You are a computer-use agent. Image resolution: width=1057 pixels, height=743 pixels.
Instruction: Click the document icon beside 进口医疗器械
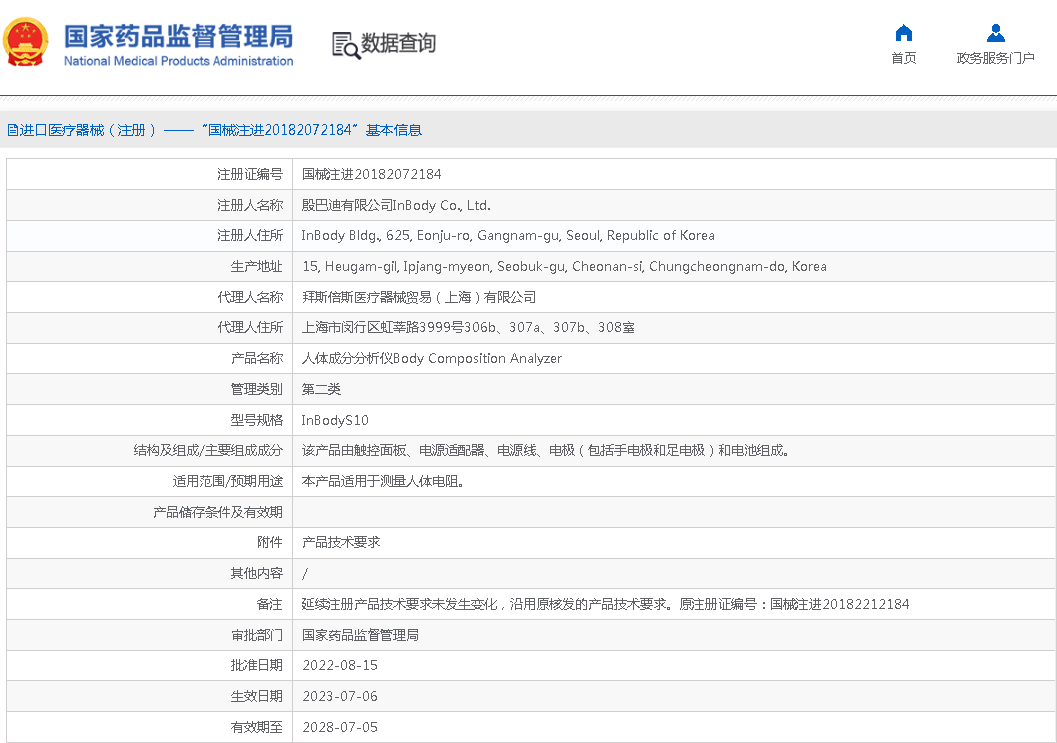tap(12, 130)
